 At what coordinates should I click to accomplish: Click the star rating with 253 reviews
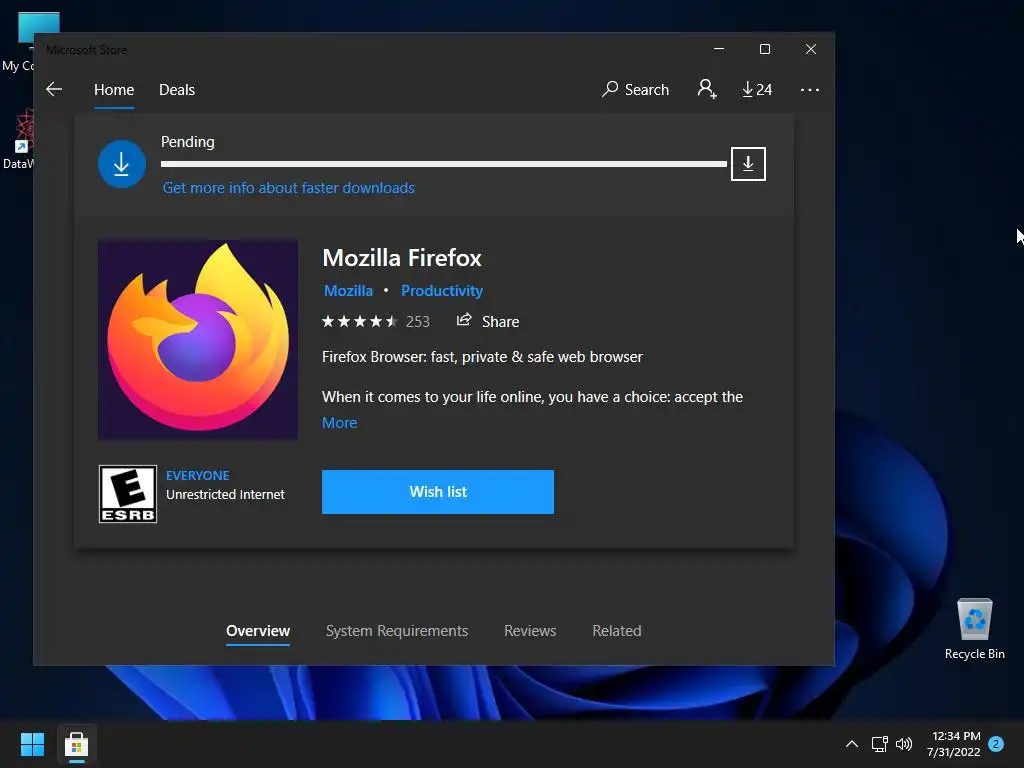click(376, 321)
